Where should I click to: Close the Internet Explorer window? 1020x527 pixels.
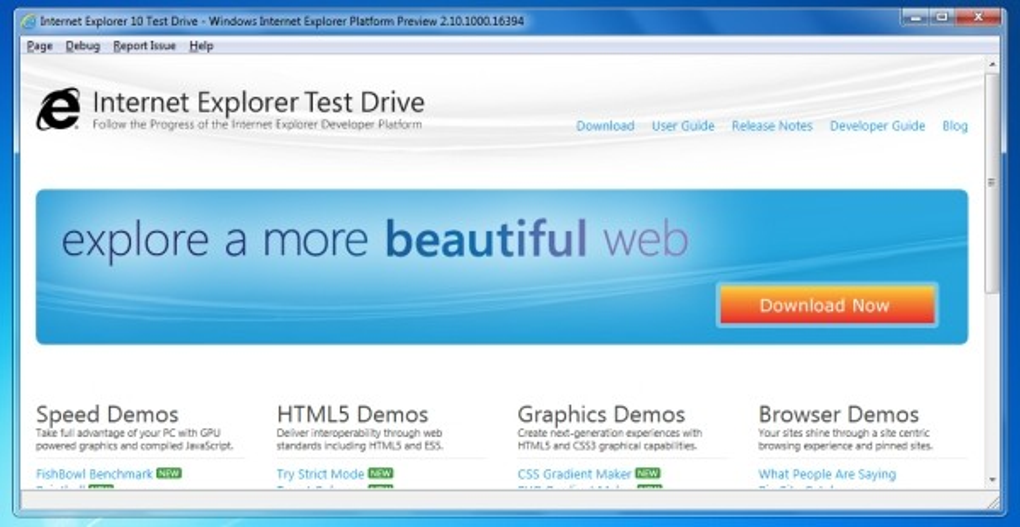(x=978, y=18)
